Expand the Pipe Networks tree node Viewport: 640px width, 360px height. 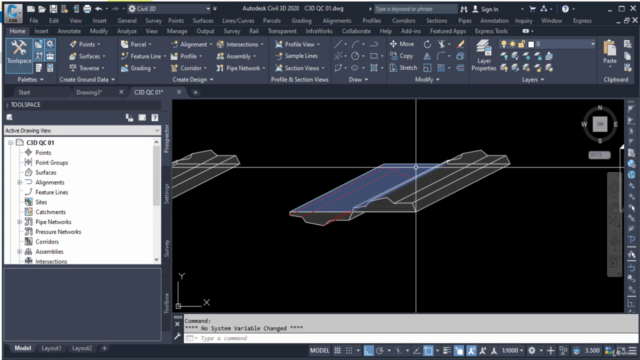tap(19, 222)
